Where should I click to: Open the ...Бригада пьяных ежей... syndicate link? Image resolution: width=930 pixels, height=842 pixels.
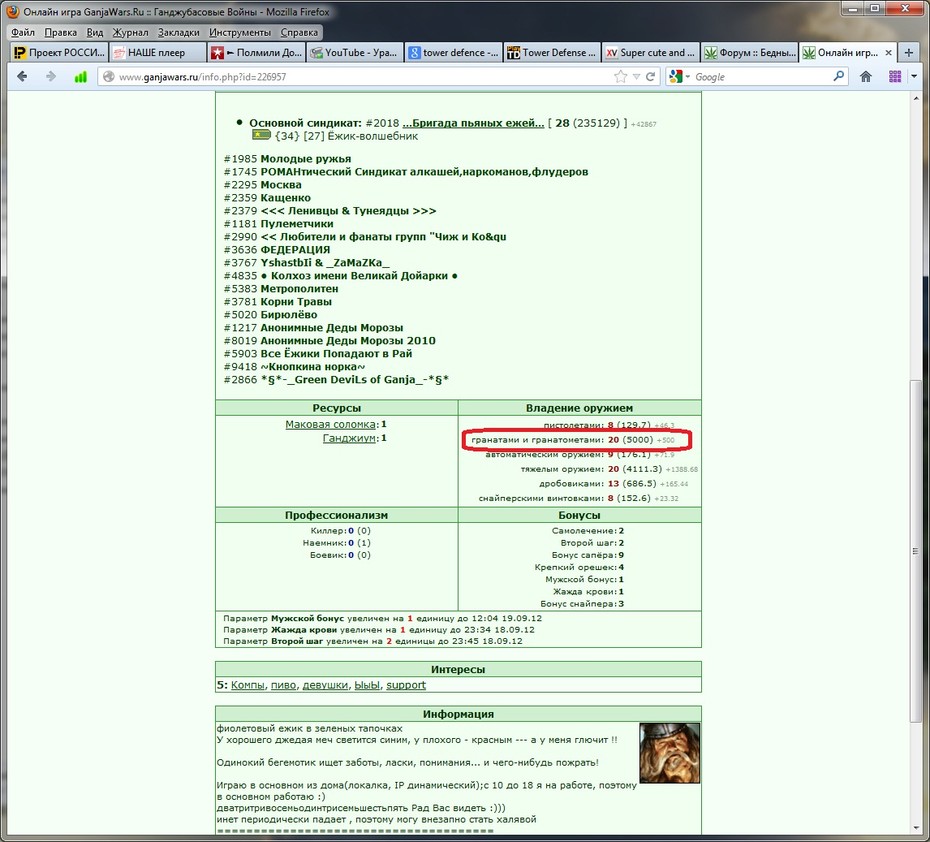473,123
